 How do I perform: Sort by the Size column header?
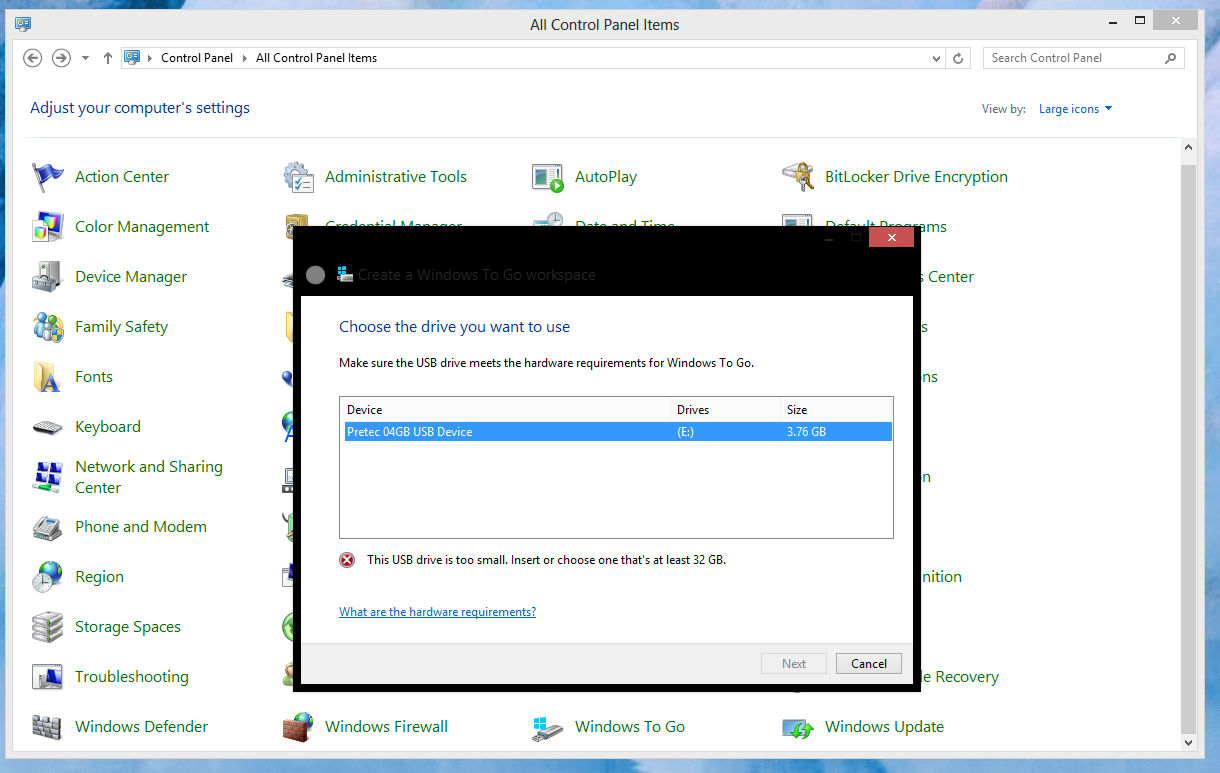pyautogui.click(x=836, y=410)
